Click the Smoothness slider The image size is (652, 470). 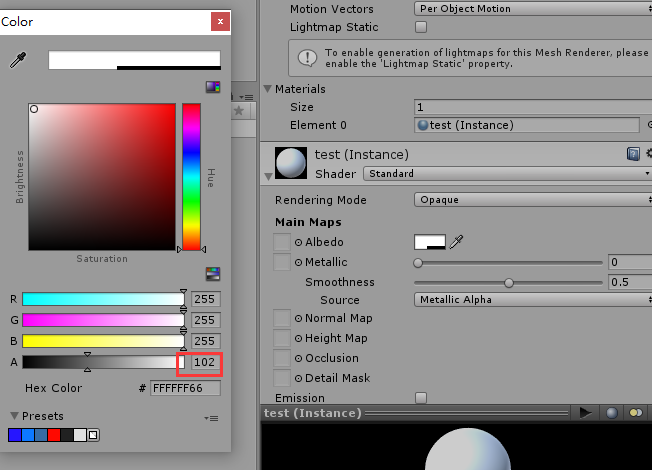[x=509, y=283]
